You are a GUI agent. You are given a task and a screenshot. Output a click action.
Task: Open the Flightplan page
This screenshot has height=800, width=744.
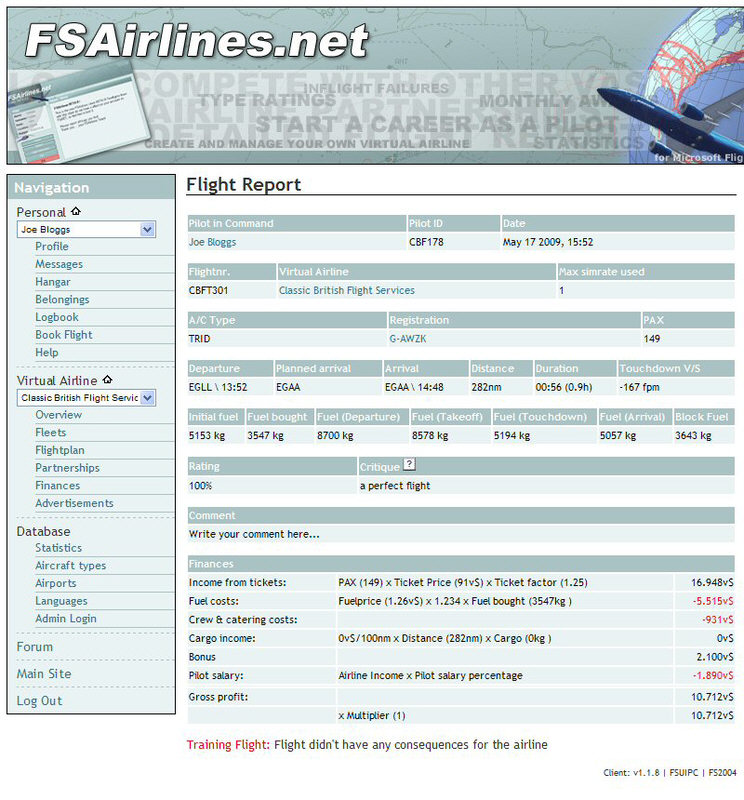pos(60,451)
